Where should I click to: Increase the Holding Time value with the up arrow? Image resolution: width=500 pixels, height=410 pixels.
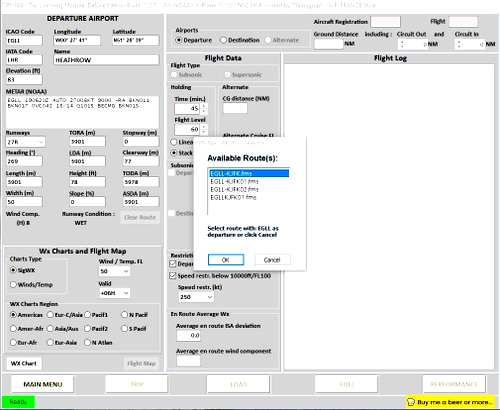click(x=204, y=106)
